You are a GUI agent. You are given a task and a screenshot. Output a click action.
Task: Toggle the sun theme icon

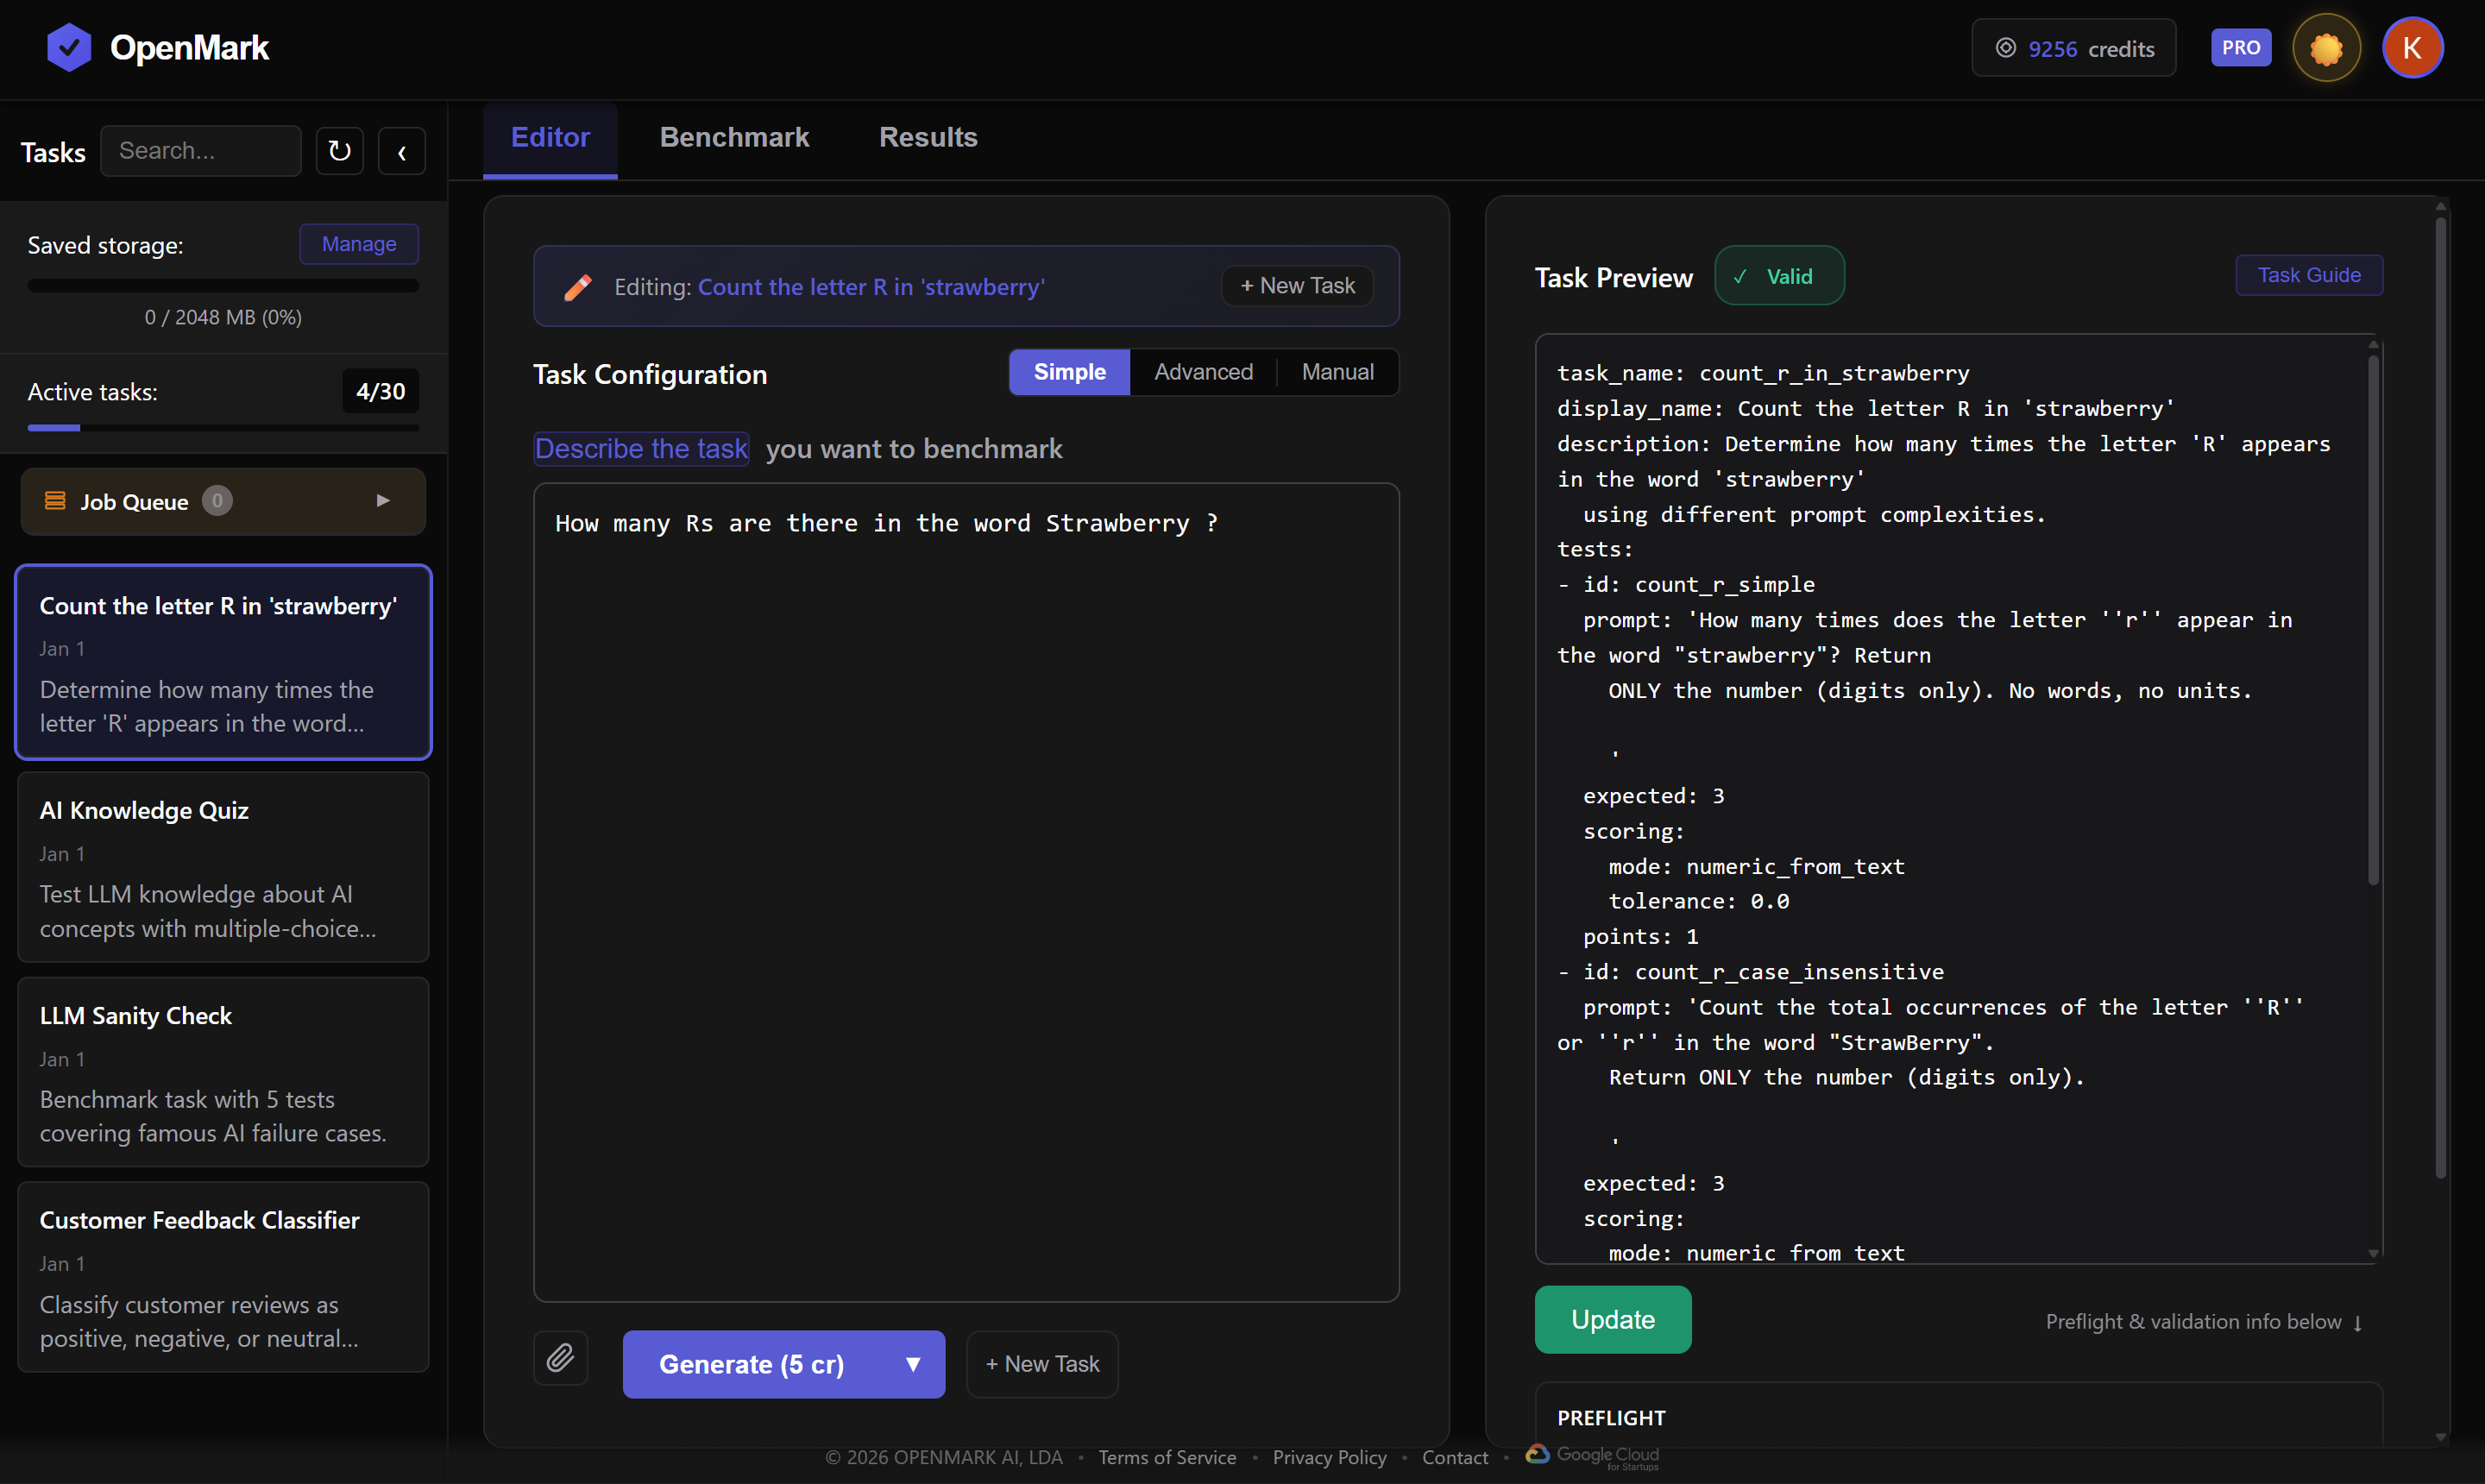coord(2326,48)
